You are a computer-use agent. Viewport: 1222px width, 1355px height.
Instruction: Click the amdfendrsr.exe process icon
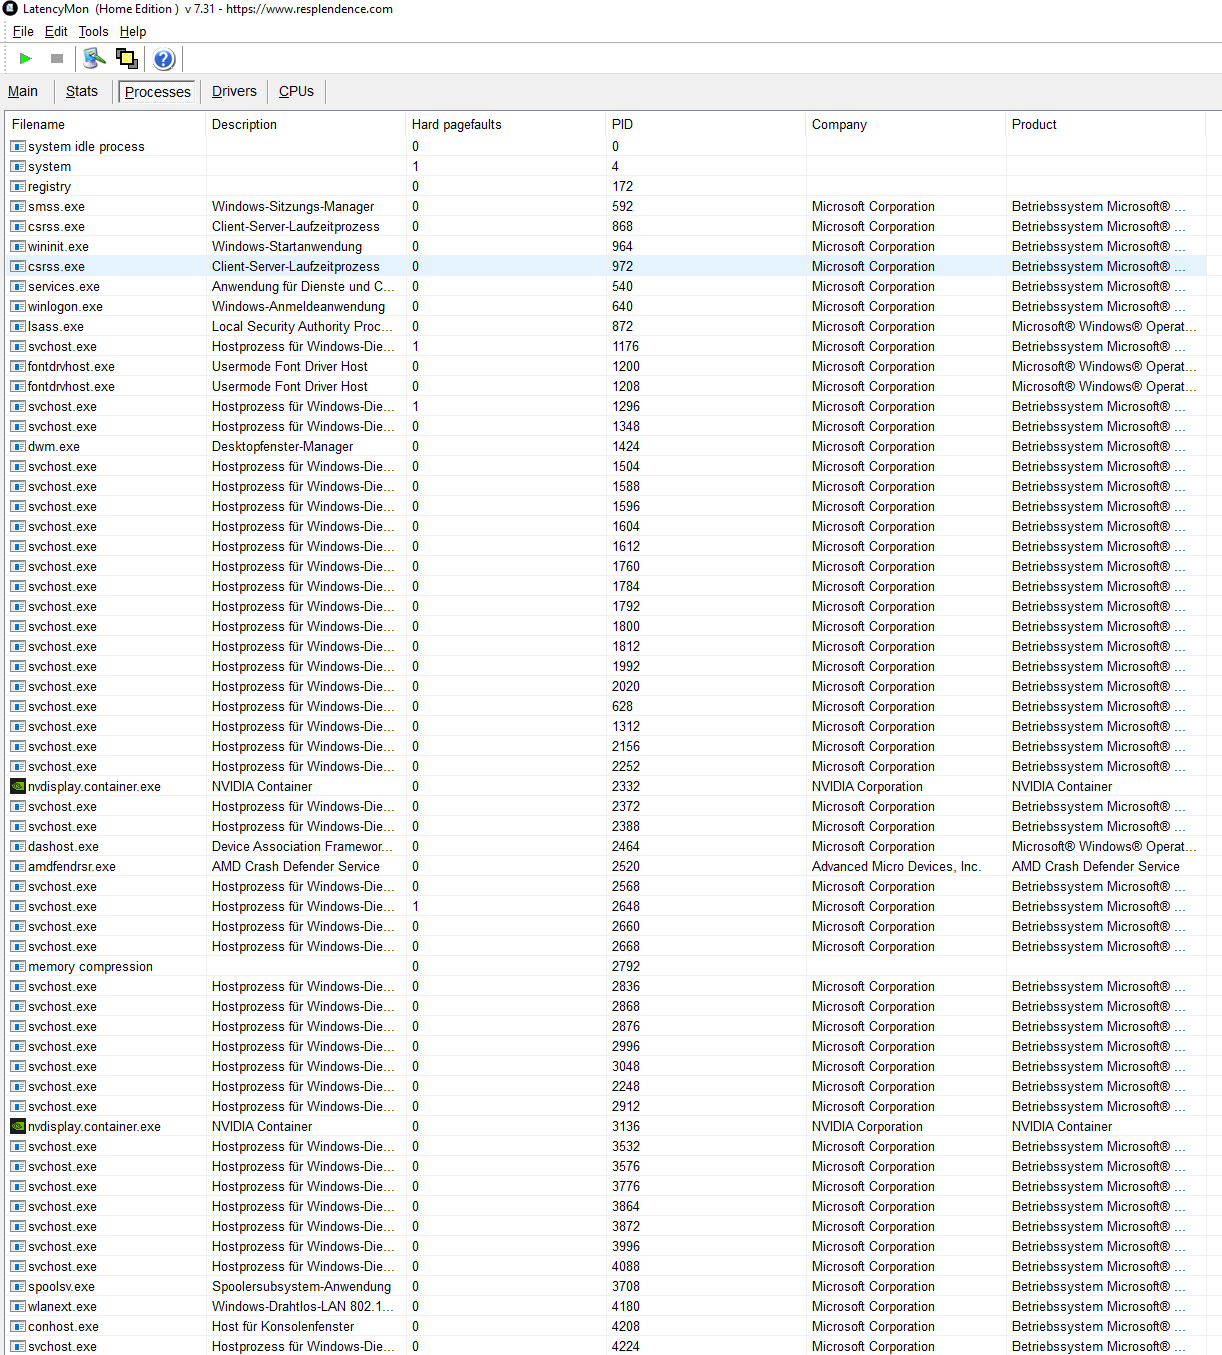18,866
